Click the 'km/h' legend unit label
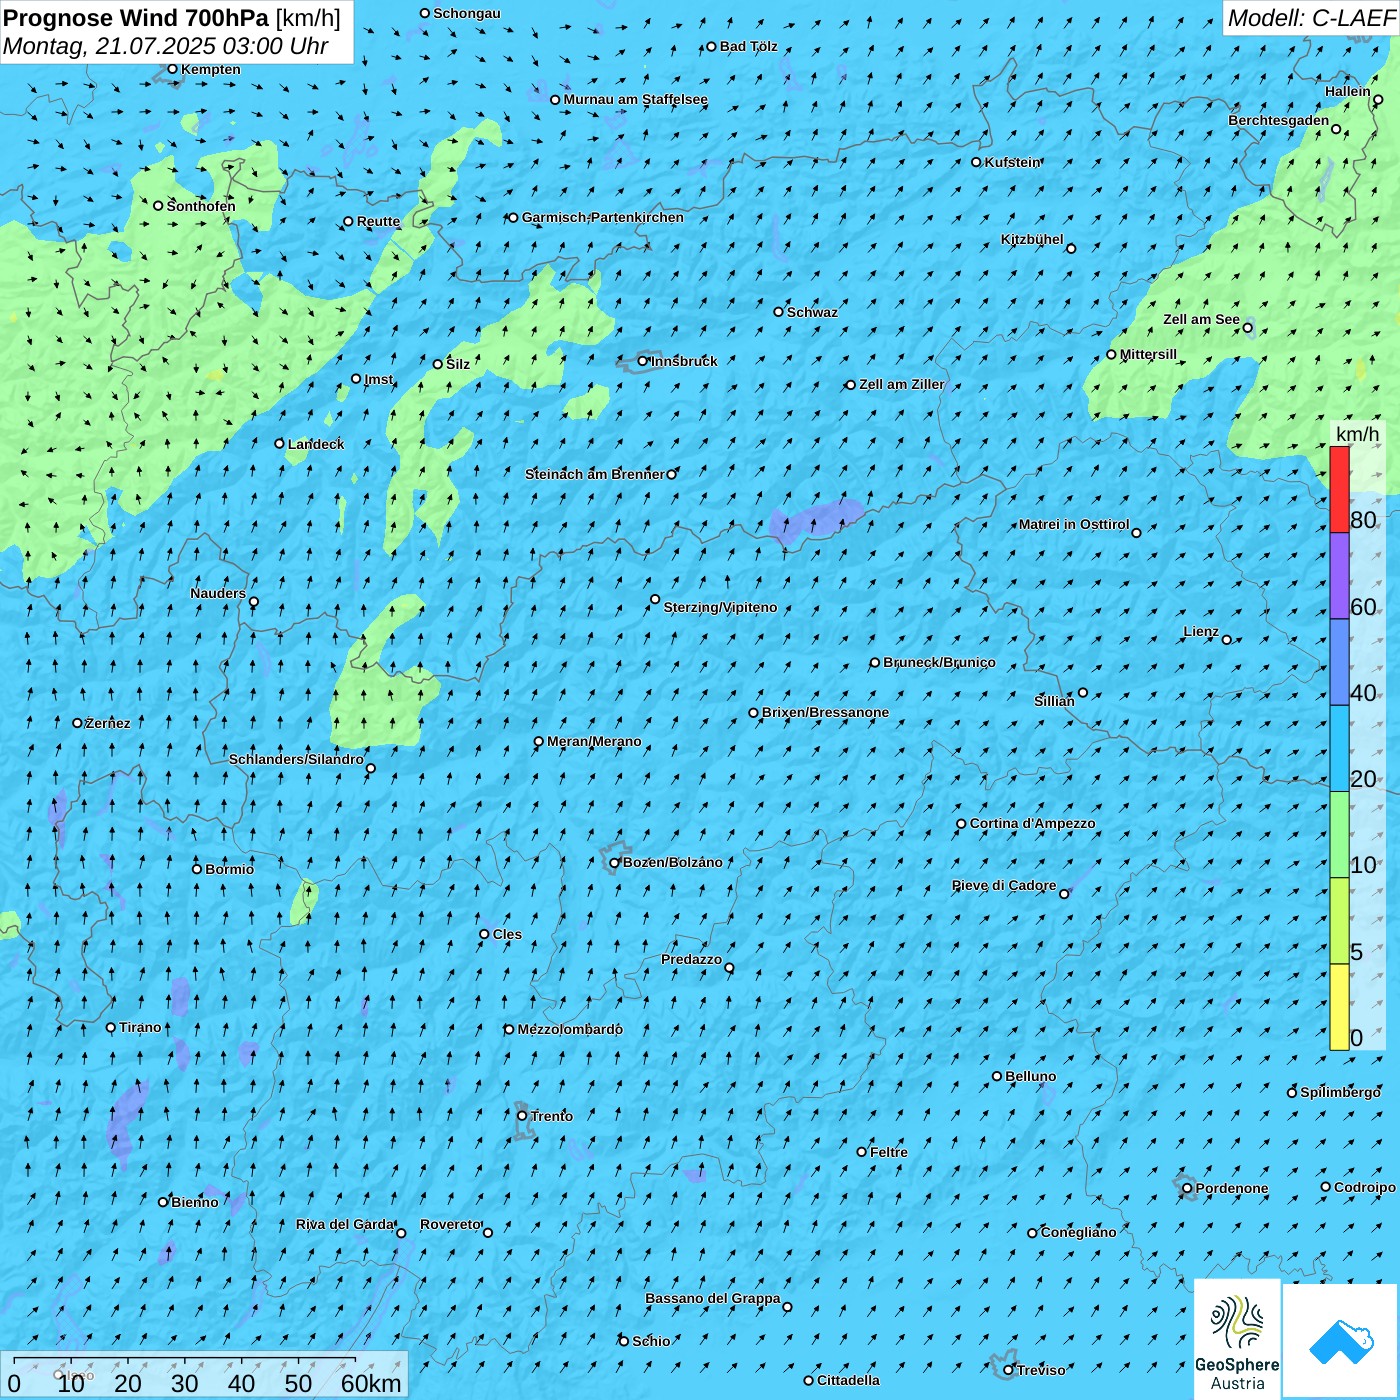Screen dimensions: 1400x1400 pos(1357,434)
